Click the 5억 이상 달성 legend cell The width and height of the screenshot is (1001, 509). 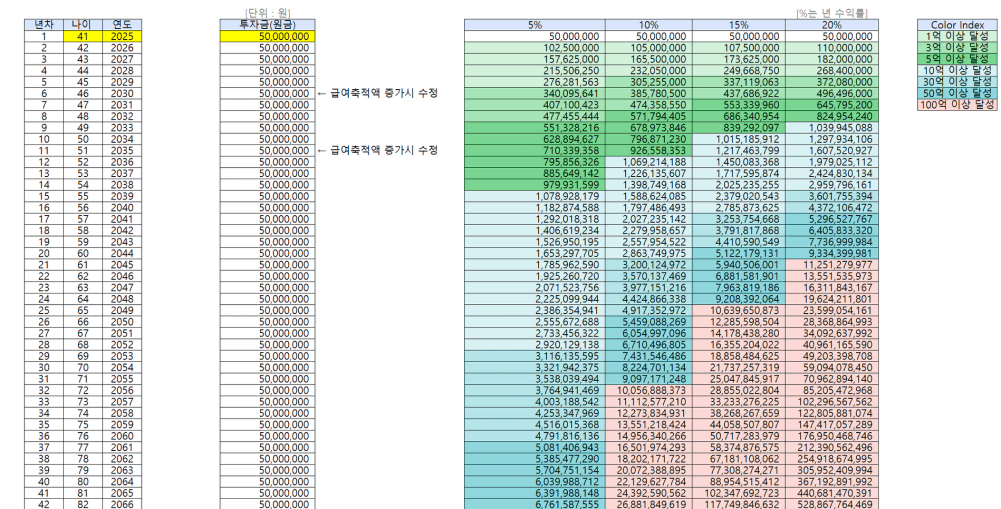(x=956, y=59)
